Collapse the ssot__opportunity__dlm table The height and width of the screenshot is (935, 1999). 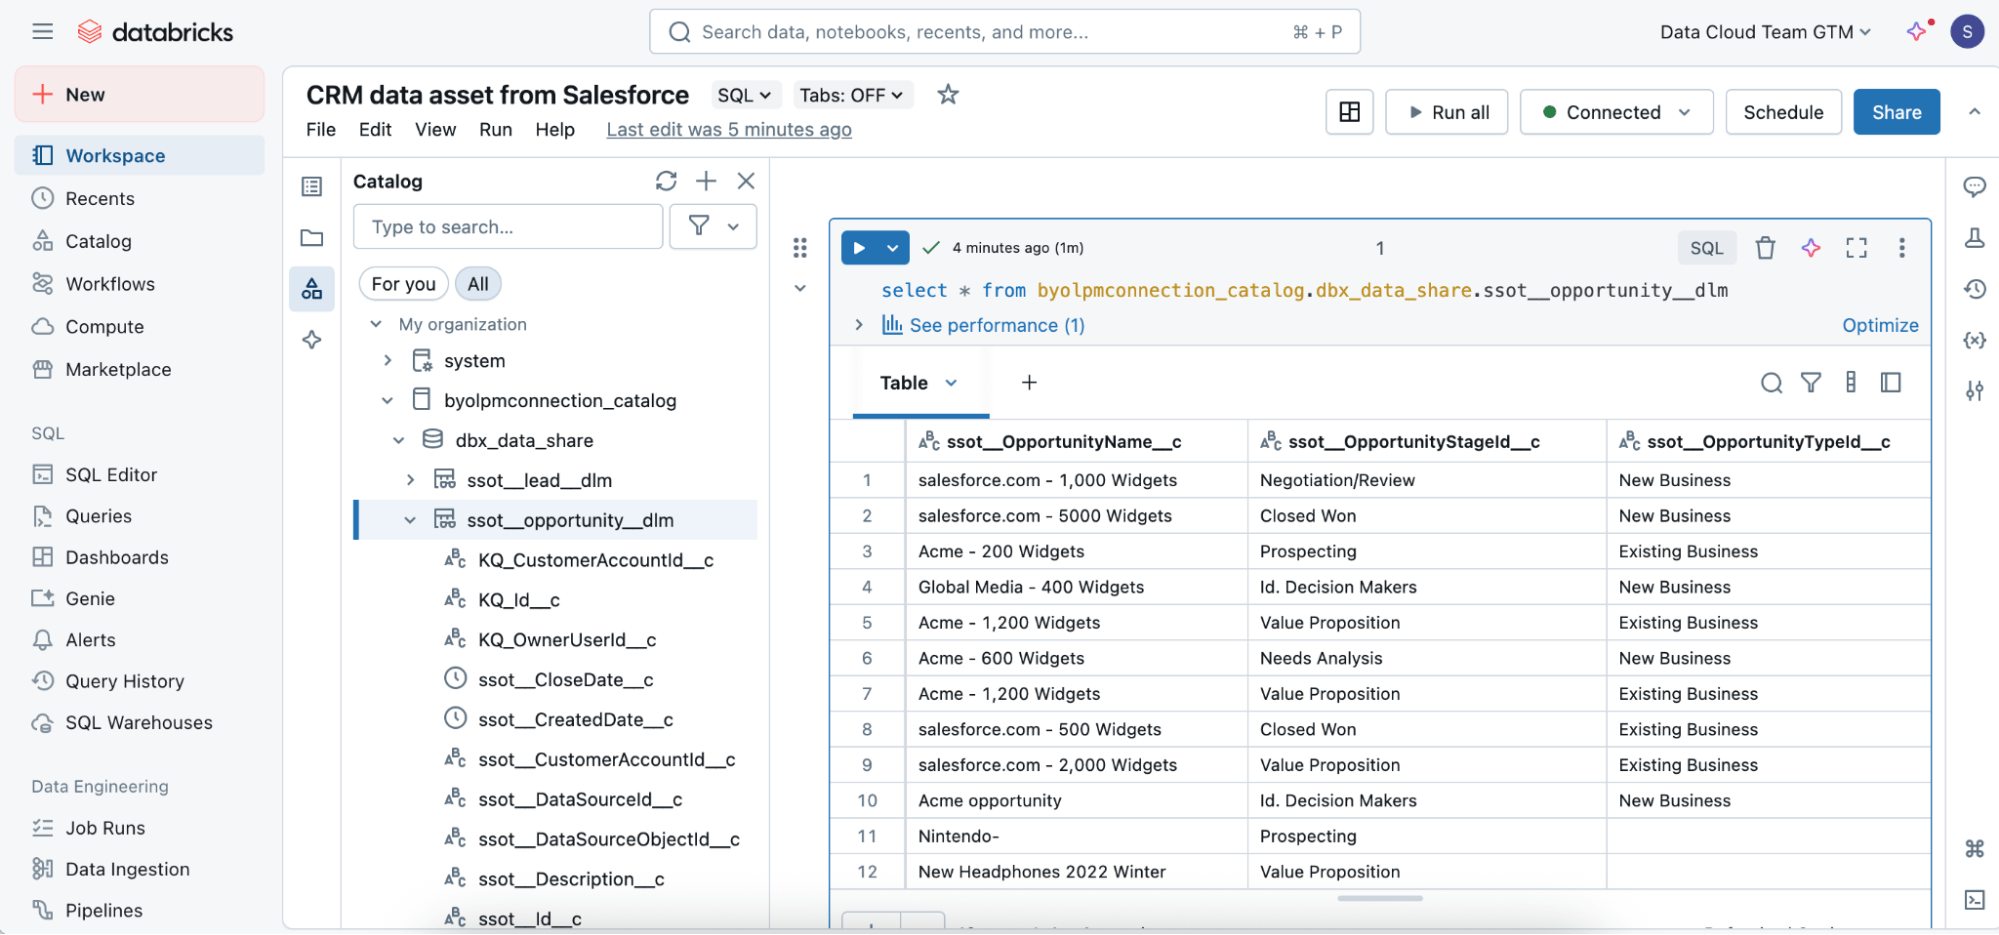point(410,521)
